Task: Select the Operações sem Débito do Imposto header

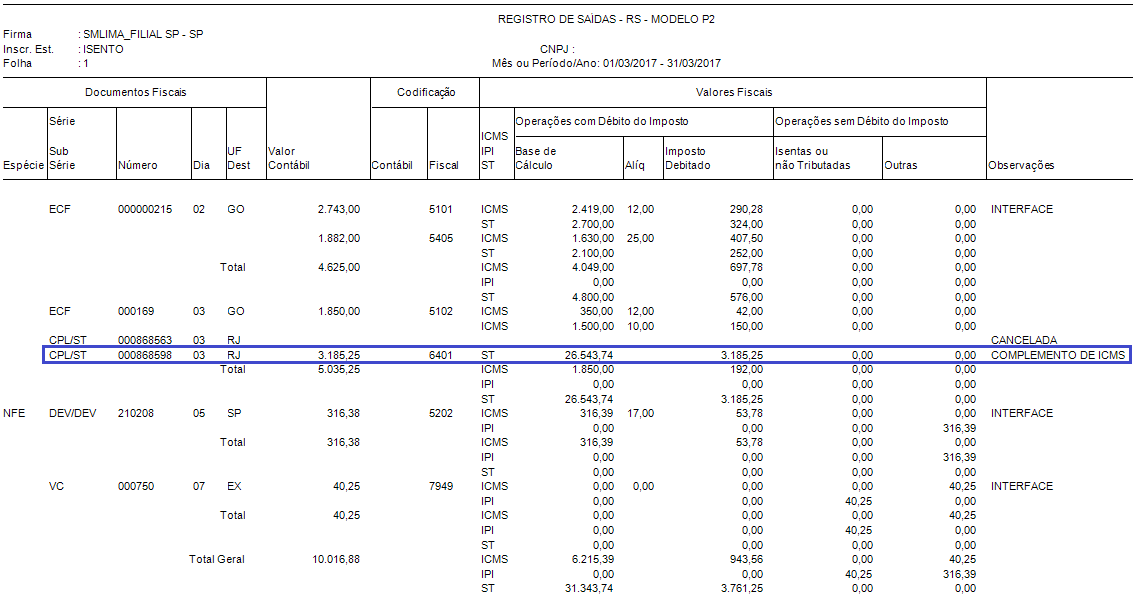Action: click(x=861, y=121)
